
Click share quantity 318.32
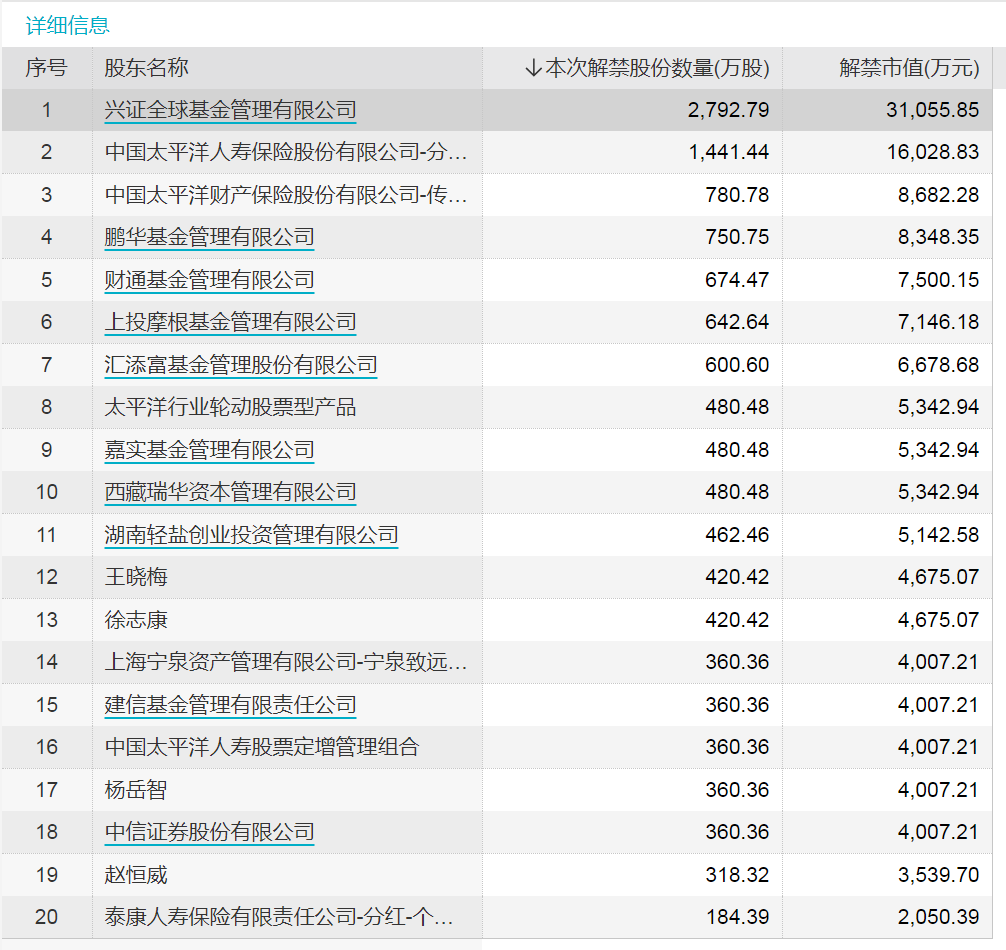click(737, 874)
